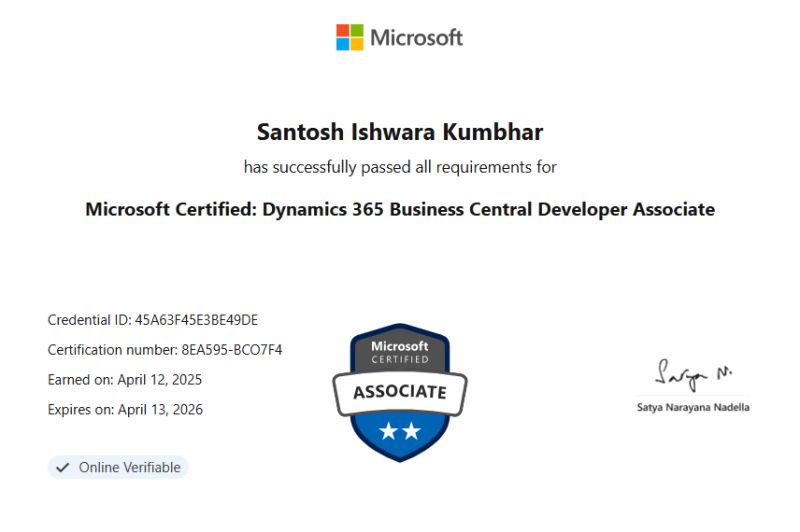
Task: Click the Certification number 8EA595-BCO7F4 line
Action: (165, 350)
